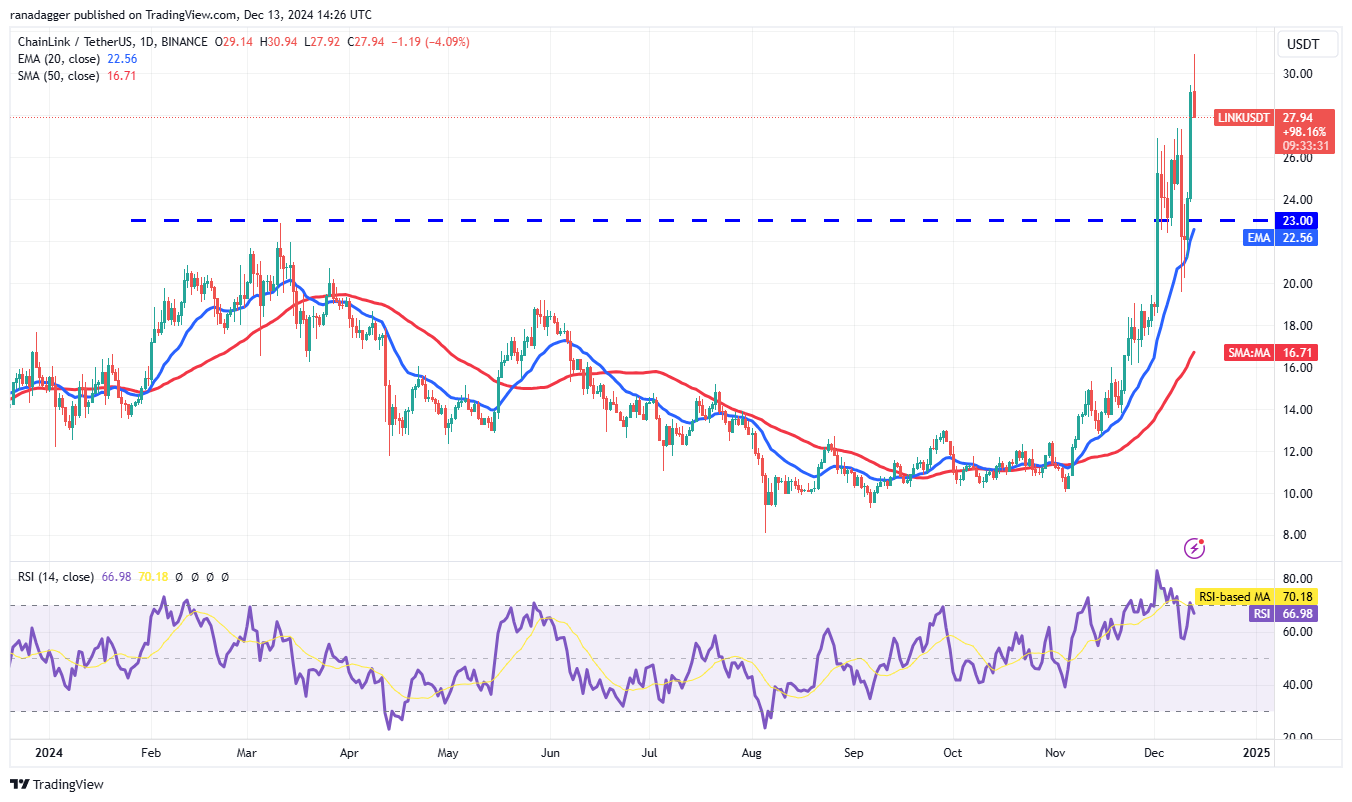Click the red SMA:MA tag near price scale
The height and width of the screenshot is (802, 1352).
tap(1248, 352)
